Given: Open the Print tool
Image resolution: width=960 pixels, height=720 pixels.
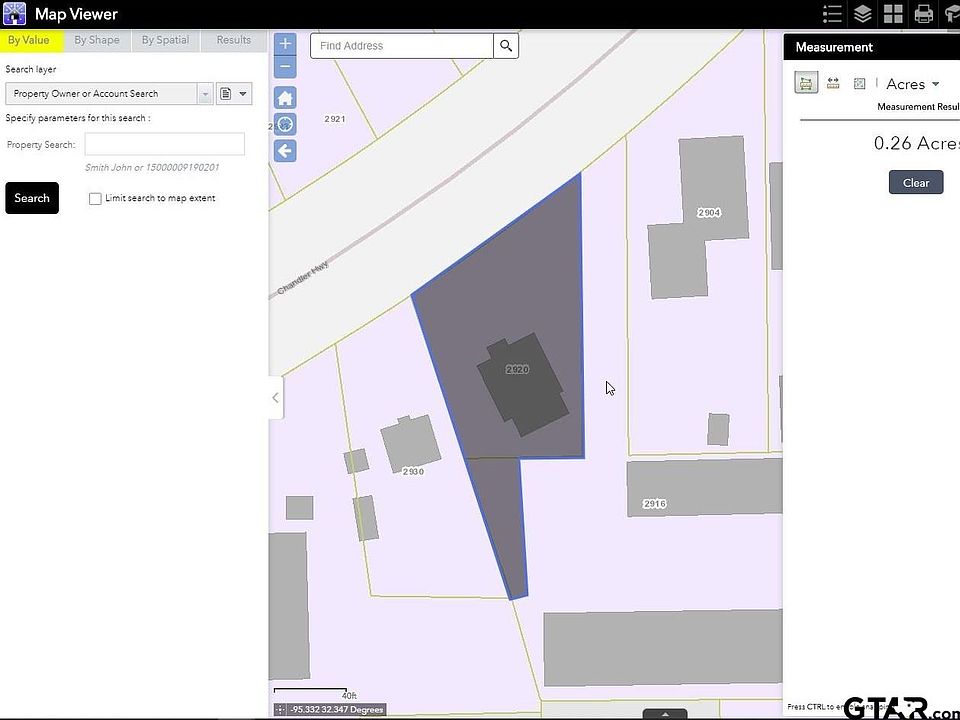Looking at the screenshot, I should coord(924,14).
